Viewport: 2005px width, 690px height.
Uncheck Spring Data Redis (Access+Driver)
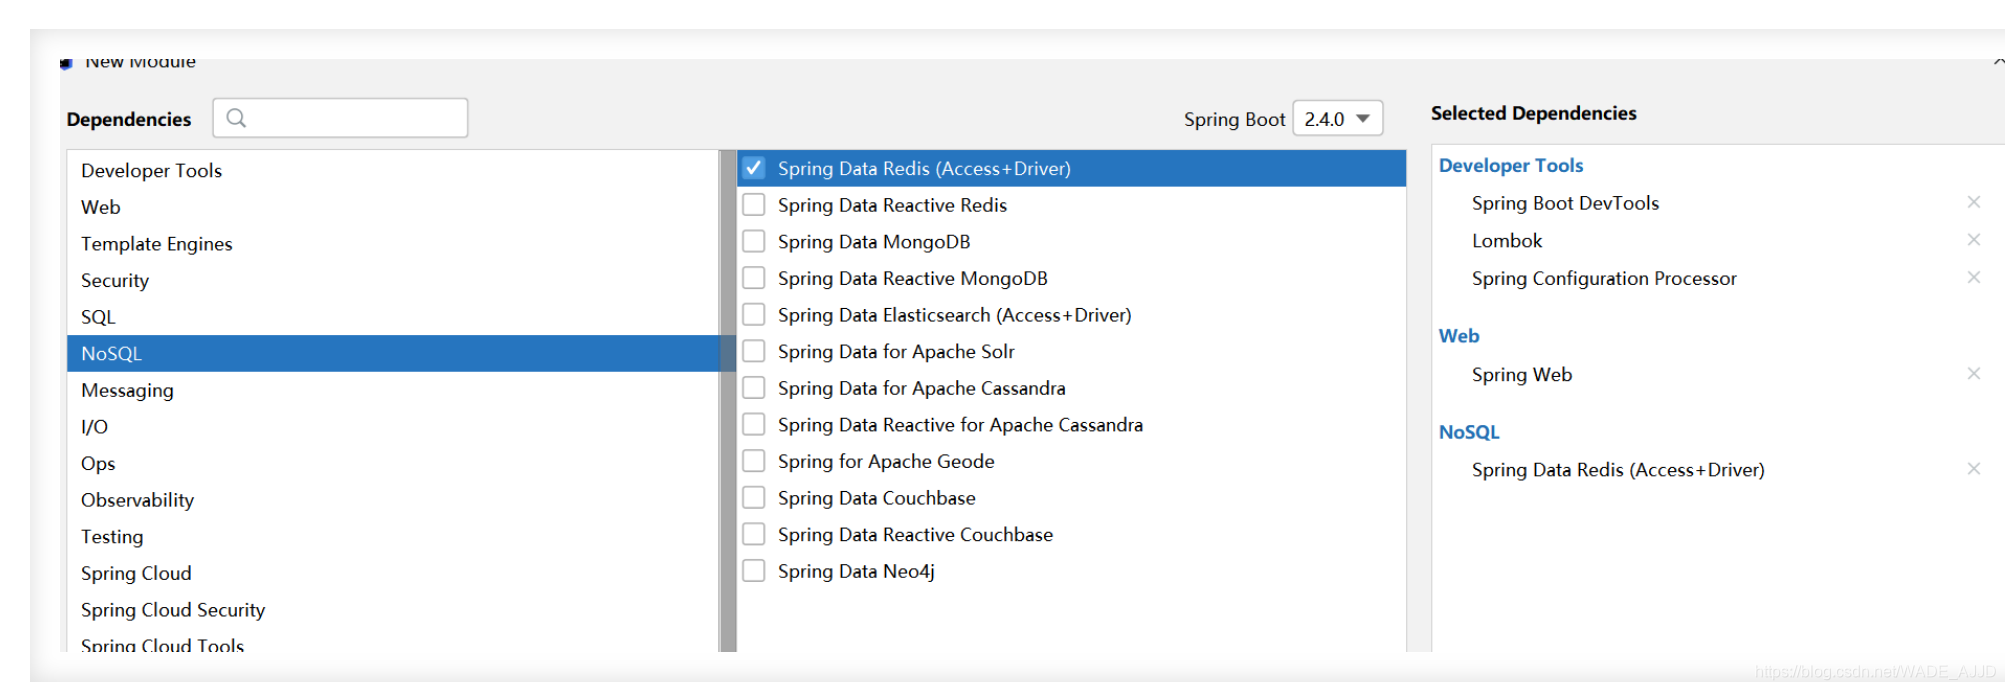(754, 168)
